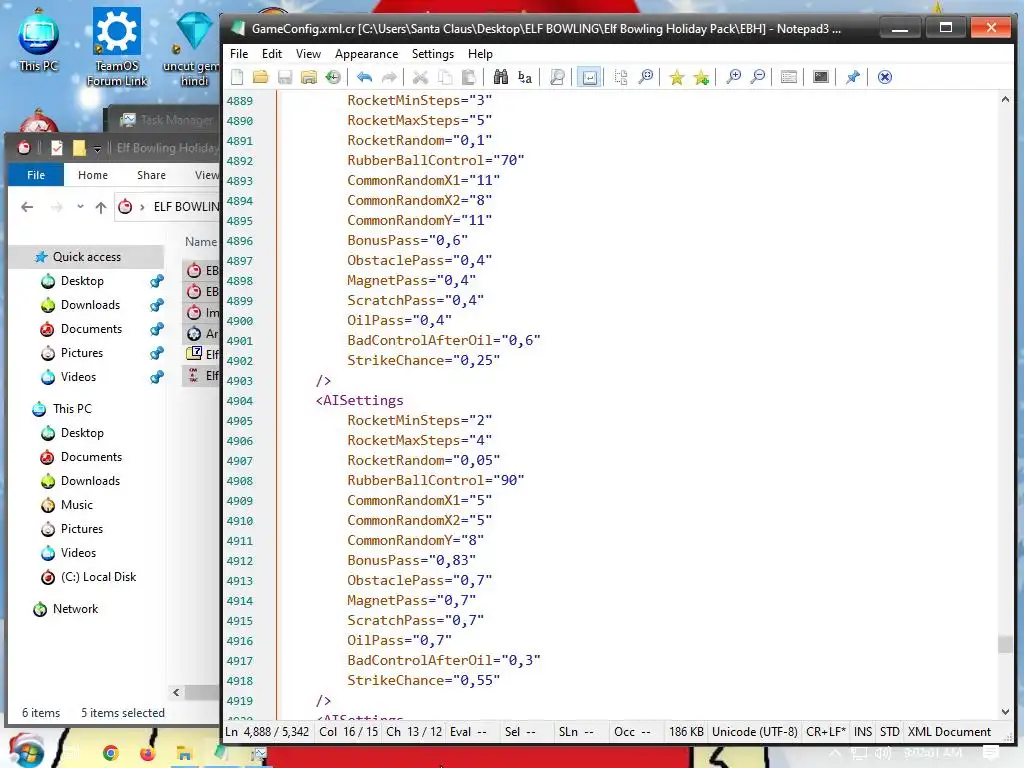Click the Copy toolbar icon
Image resolution: width=1024 pixels, height=768 pixels.
click(445, 77)
